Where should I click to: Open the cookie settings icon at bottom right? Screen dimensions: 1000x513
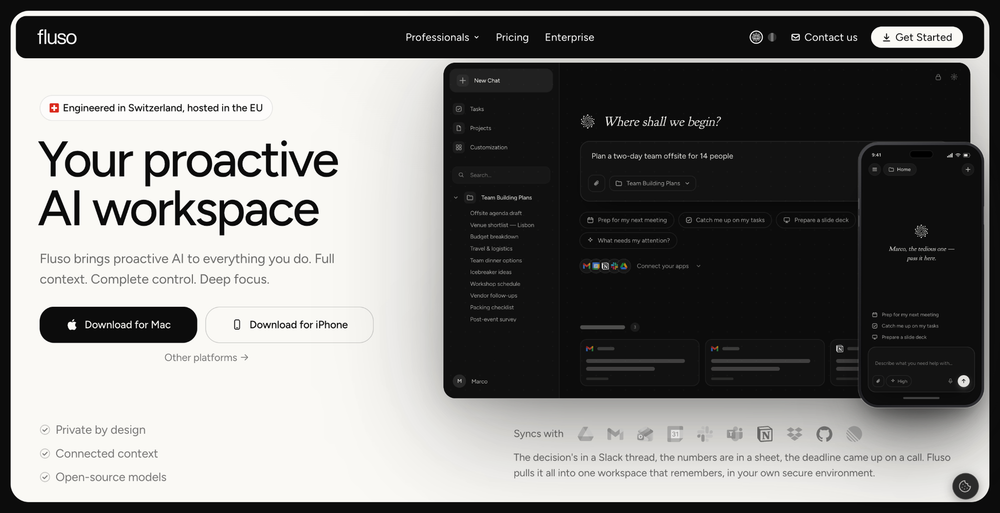click(x=965, y=486)
